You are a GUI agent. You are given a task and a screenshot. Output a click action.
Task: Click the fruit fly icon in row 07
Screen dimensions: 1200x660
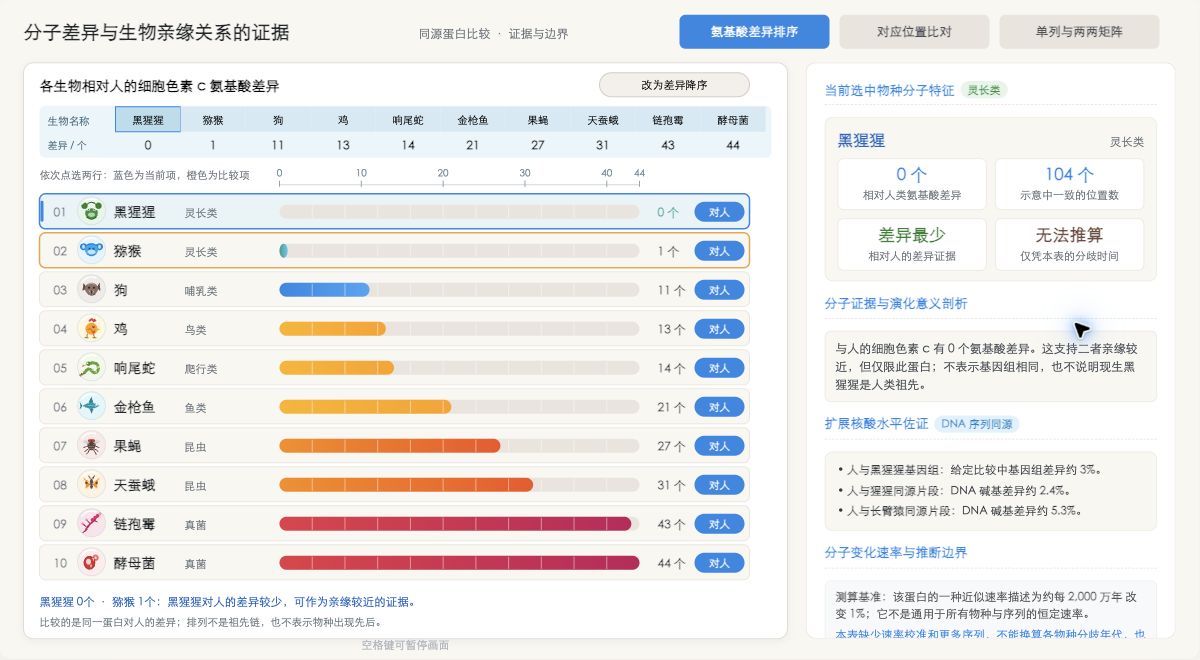(x=92, y=446)
